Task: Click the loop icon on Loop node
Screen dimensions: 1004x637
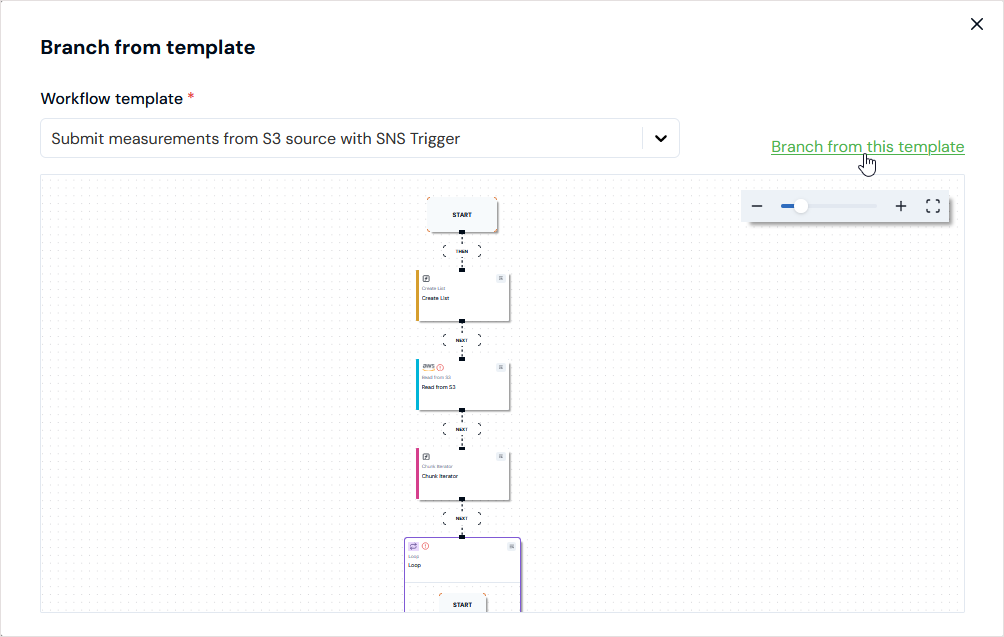Action: click(x=414, y=546)
